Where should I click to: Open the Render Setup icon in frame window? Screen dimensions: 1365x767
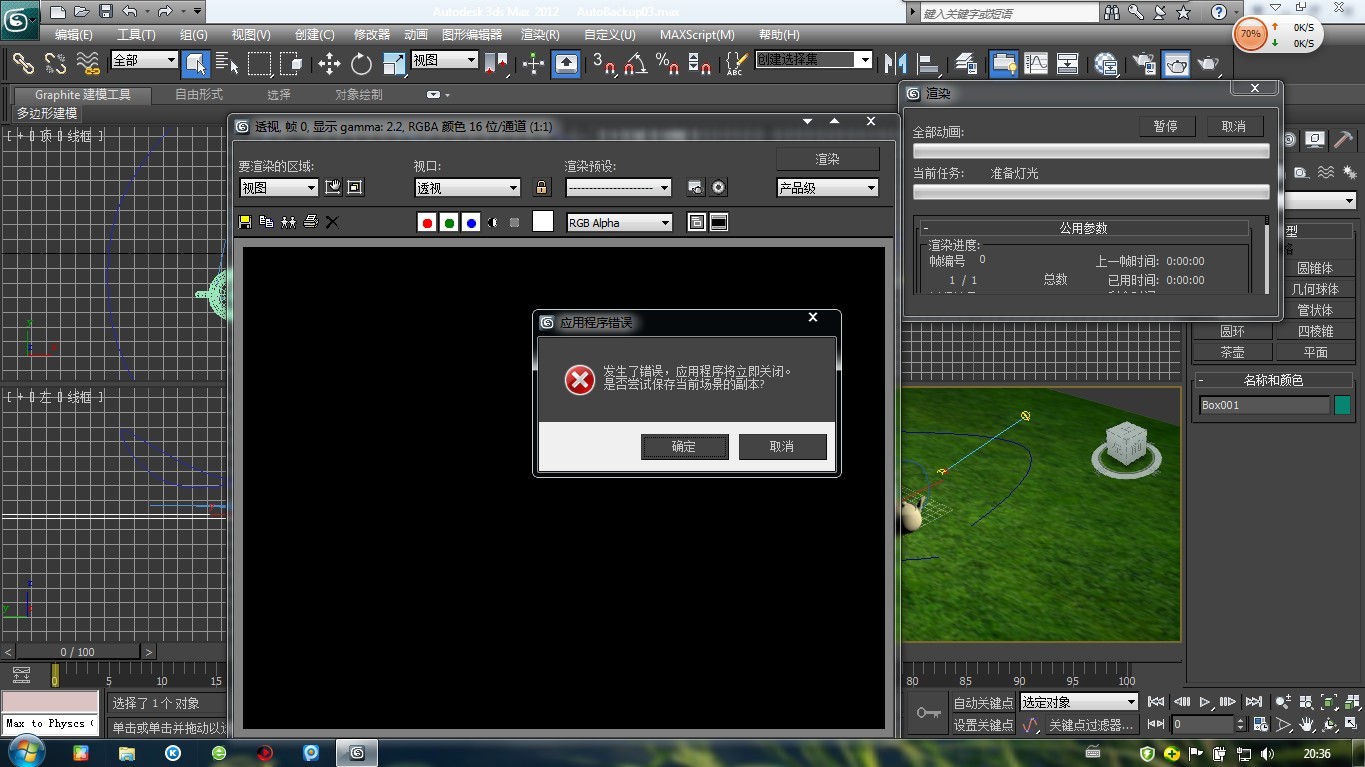click(696, 188)
